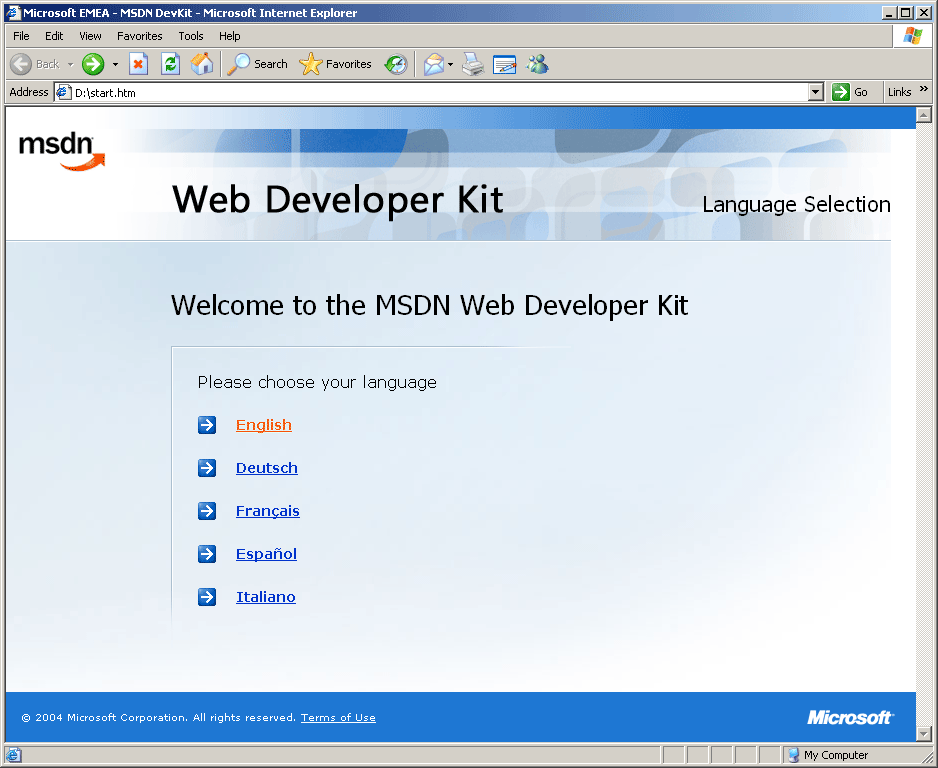Click the 'Web Developer Kit' banner title
This screenshot has width=938, height=768.
(x=337, y=199)
